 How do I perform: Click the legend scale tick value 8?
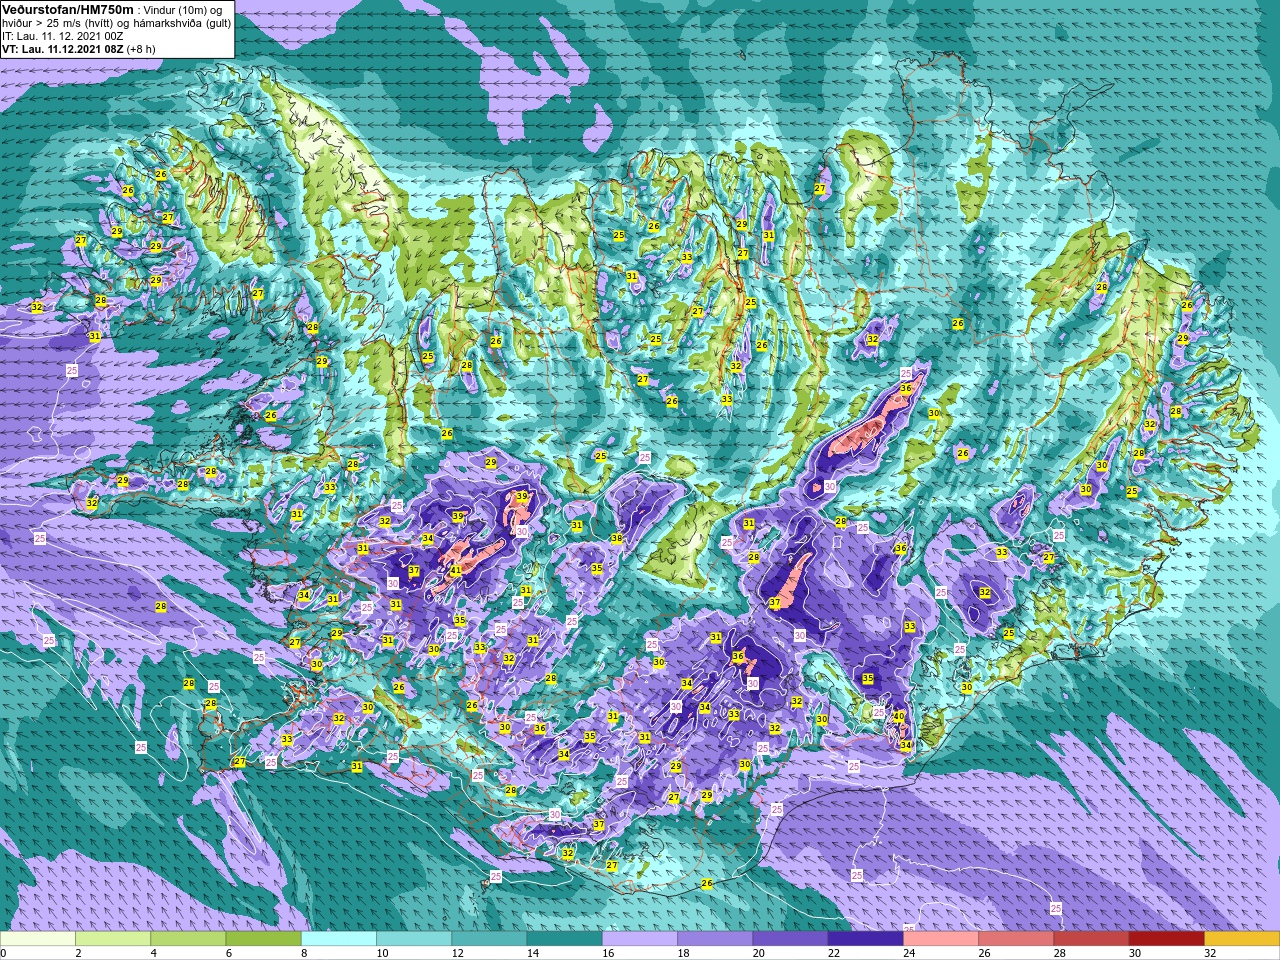coord(302,953)
